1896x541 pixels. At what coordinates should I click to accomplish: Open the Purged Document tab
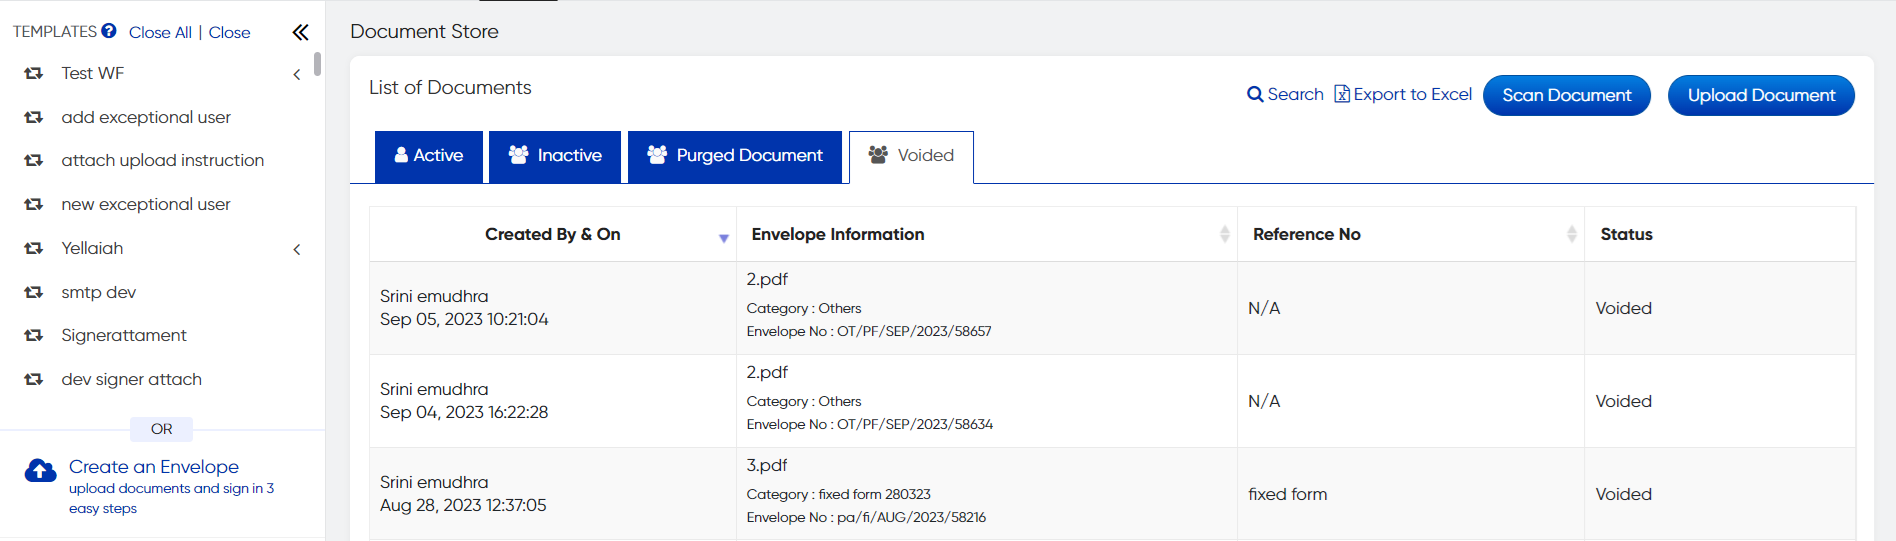(x=735, y=156)
